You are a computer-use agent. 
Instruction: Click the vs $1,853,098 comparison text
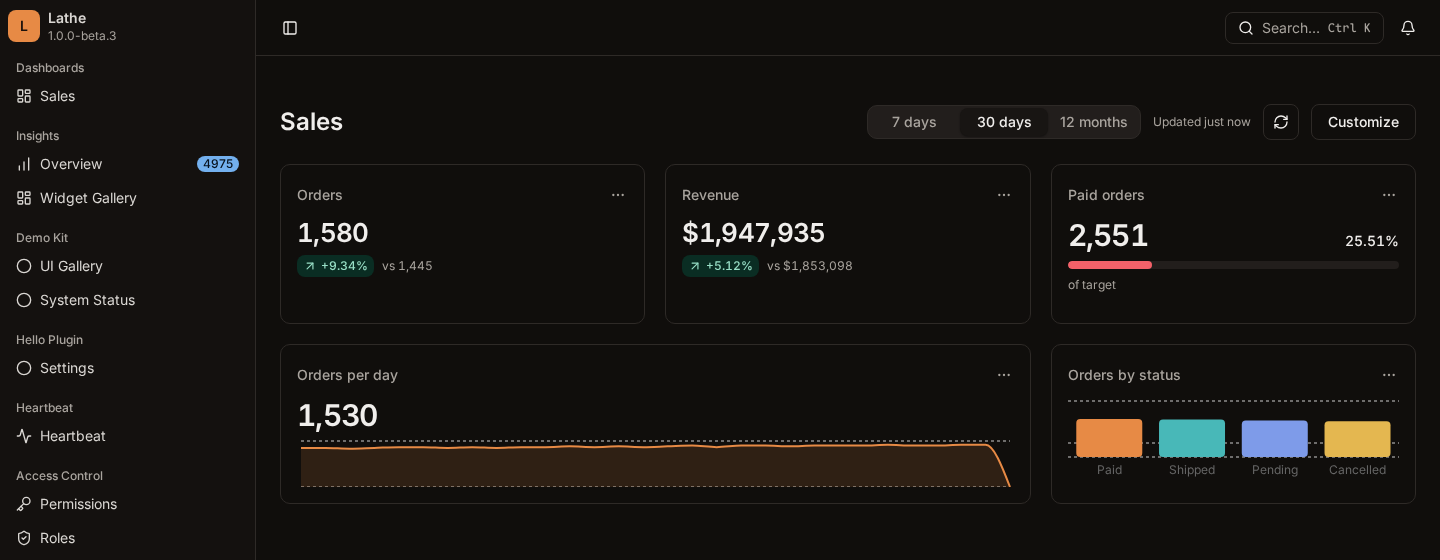tap(810, 266)
